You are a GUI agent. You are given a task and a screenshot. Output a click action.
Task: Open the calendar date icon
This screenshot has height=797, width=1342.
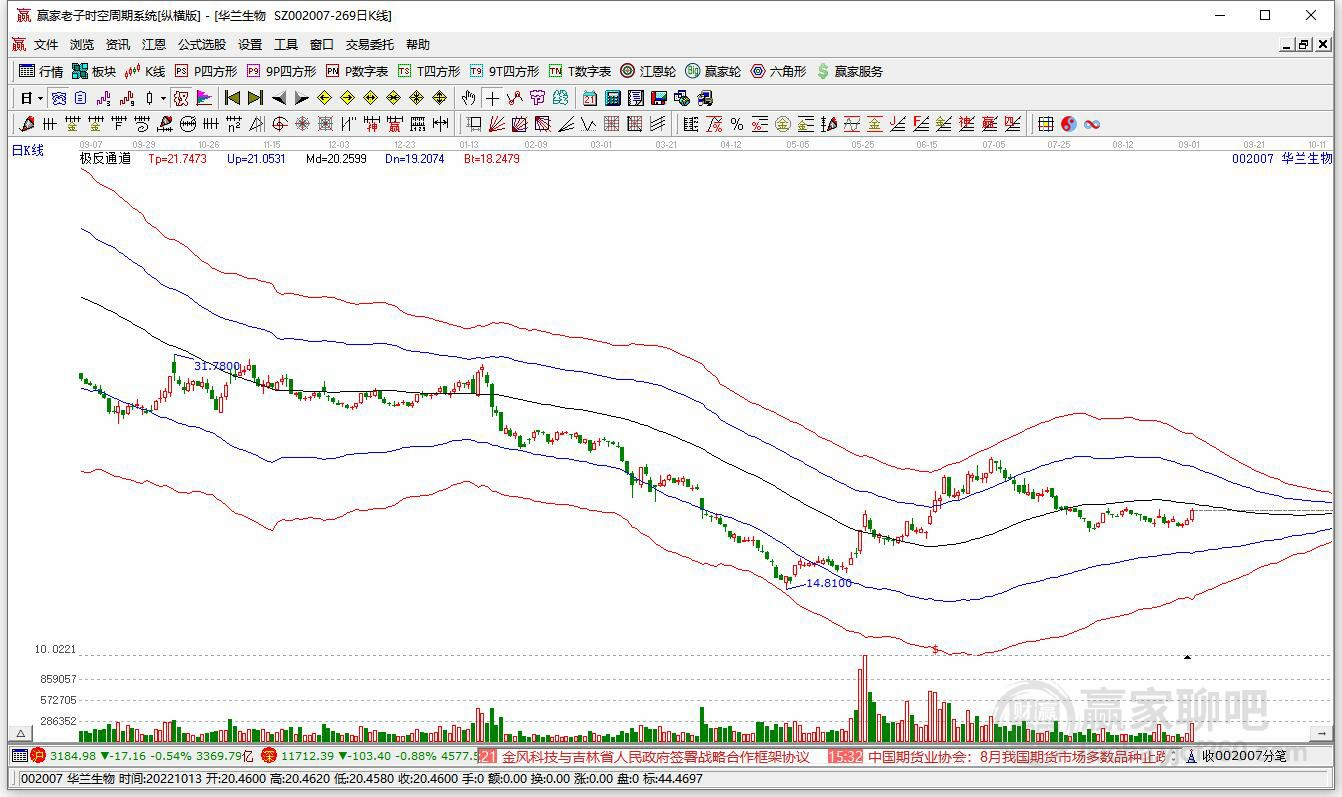(x=590, y=98)
